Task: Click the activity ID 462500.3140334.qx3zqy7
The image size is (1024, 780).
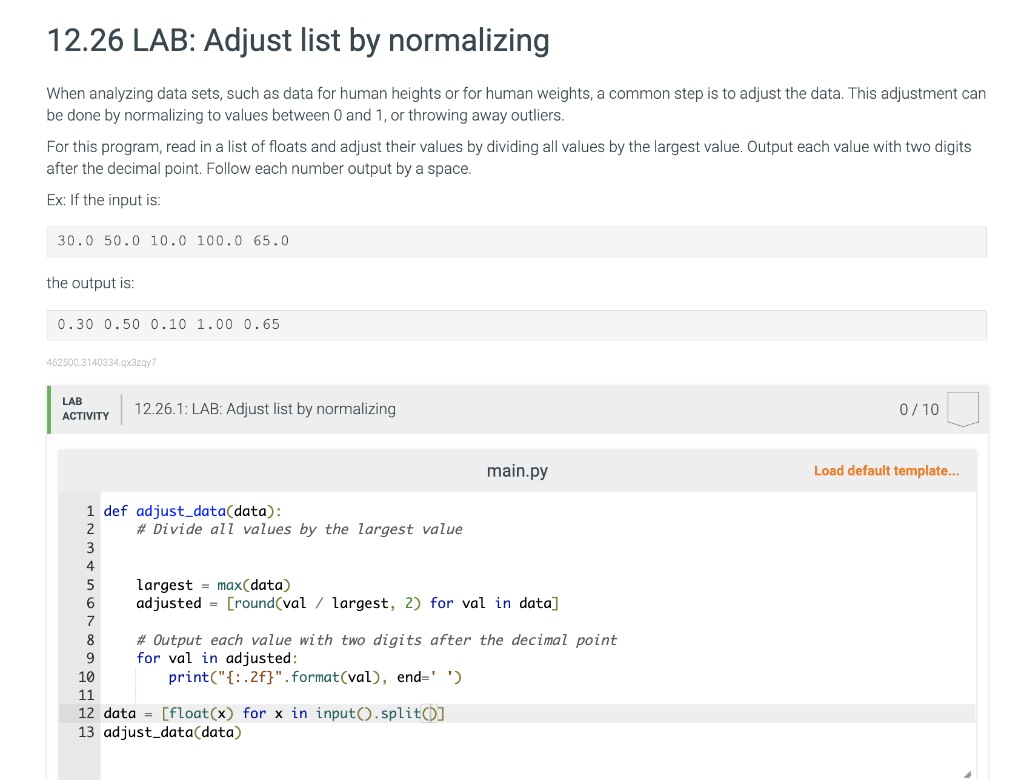Action: click(x=101, y=362)
